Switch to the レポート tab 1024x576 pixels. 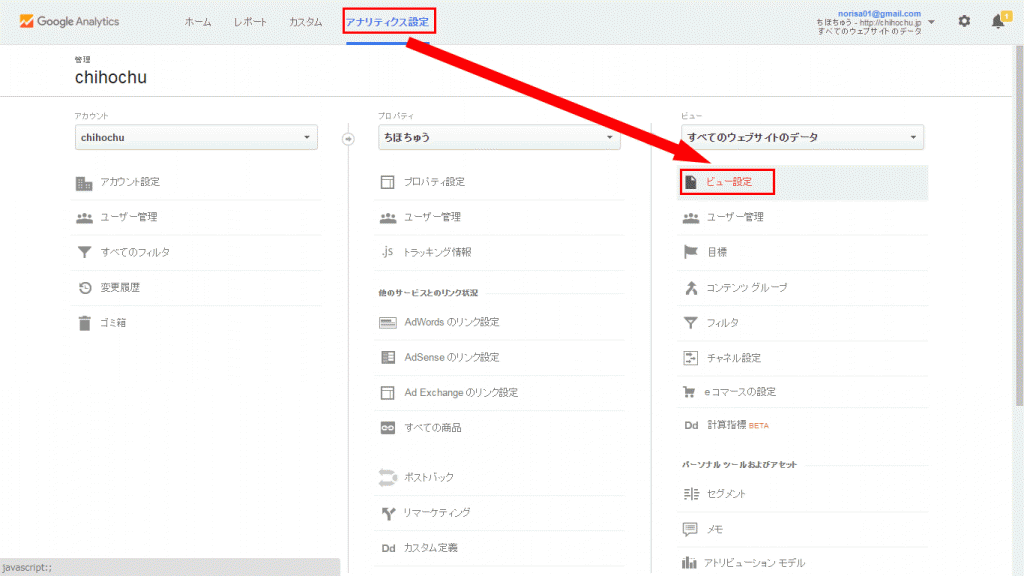(249, 20)
